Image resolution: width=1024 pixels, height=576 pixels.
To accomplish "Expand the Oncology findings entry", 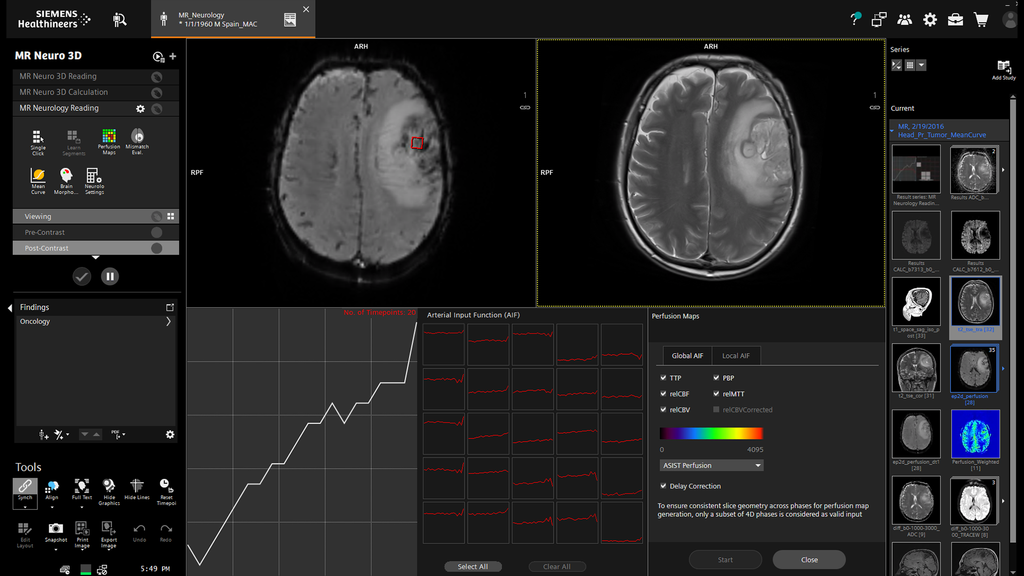I will pyautogui.click(x=168, y=322).
